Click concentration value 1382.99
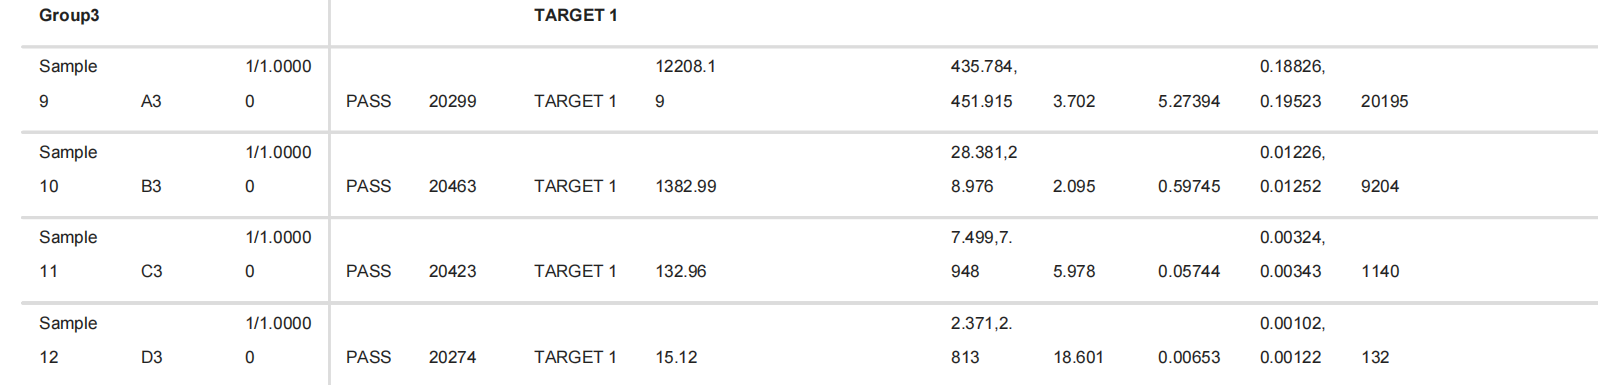This screenshot has height=385, width=1598. [x=686, y=187]
